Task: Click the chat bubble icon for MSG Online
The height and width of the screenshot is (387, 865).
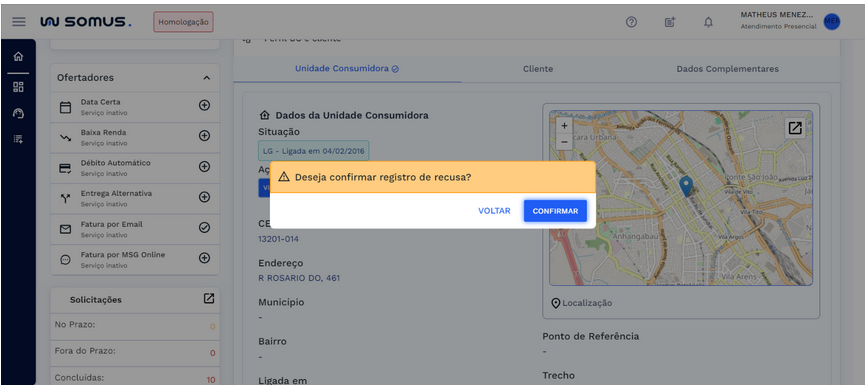Action: (65, 260)
